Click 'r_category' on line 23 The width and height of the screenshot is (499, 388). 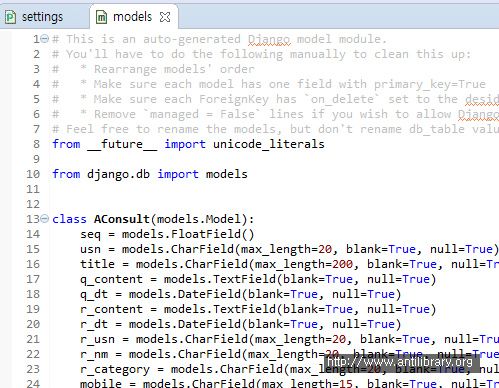(115, 369)
